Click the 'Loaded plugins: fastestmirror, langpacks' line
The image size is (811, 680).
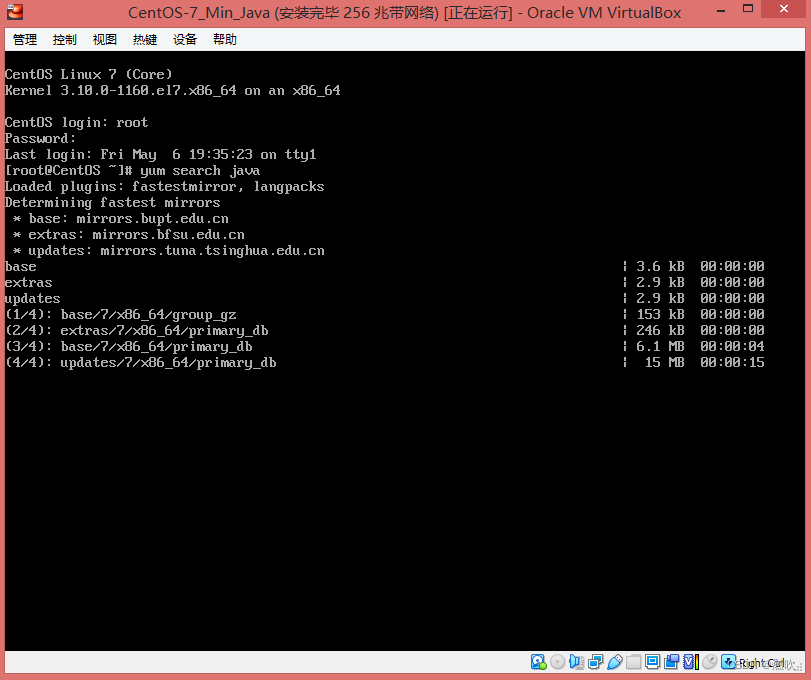point(164,187)
